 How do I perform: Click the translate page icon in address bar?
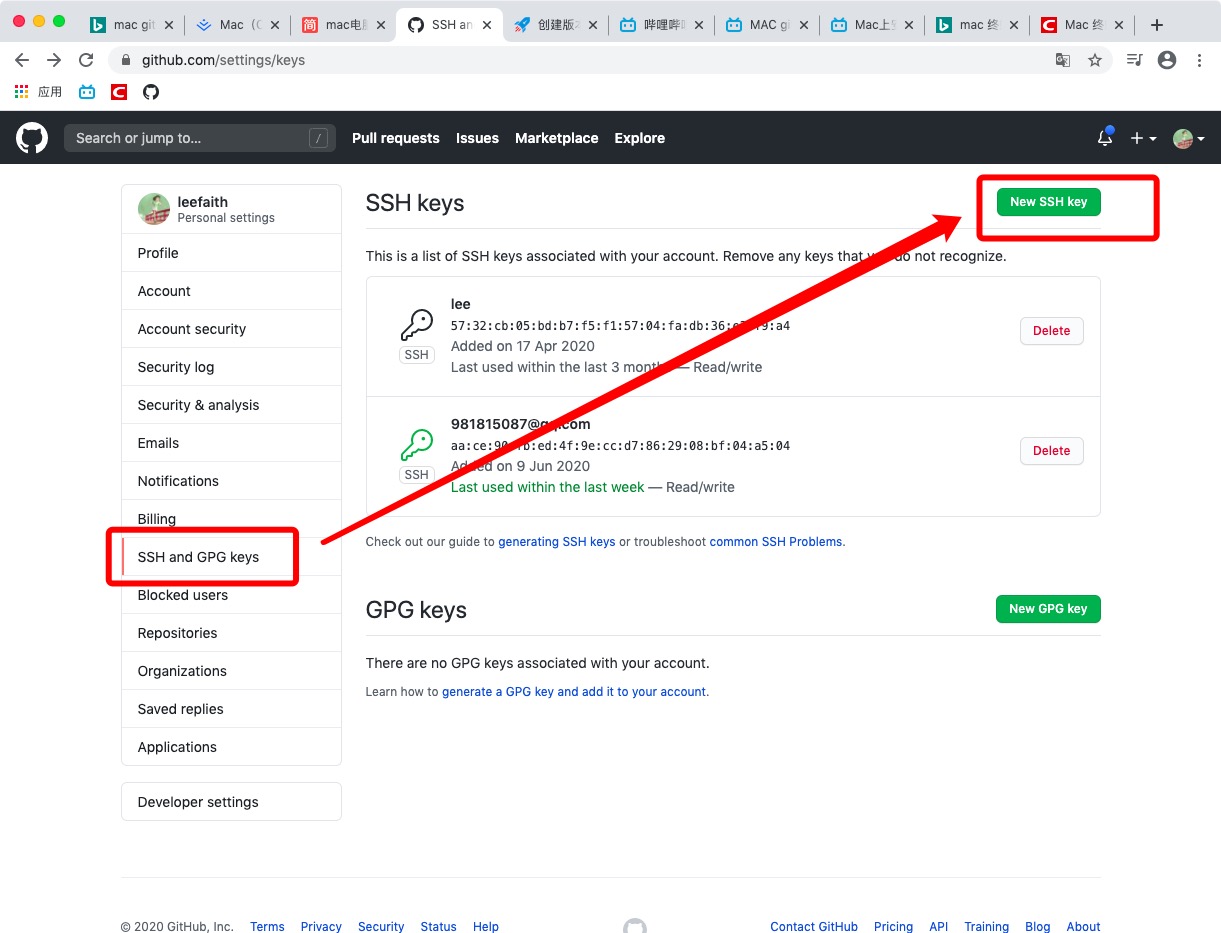tap(1063, 60)
